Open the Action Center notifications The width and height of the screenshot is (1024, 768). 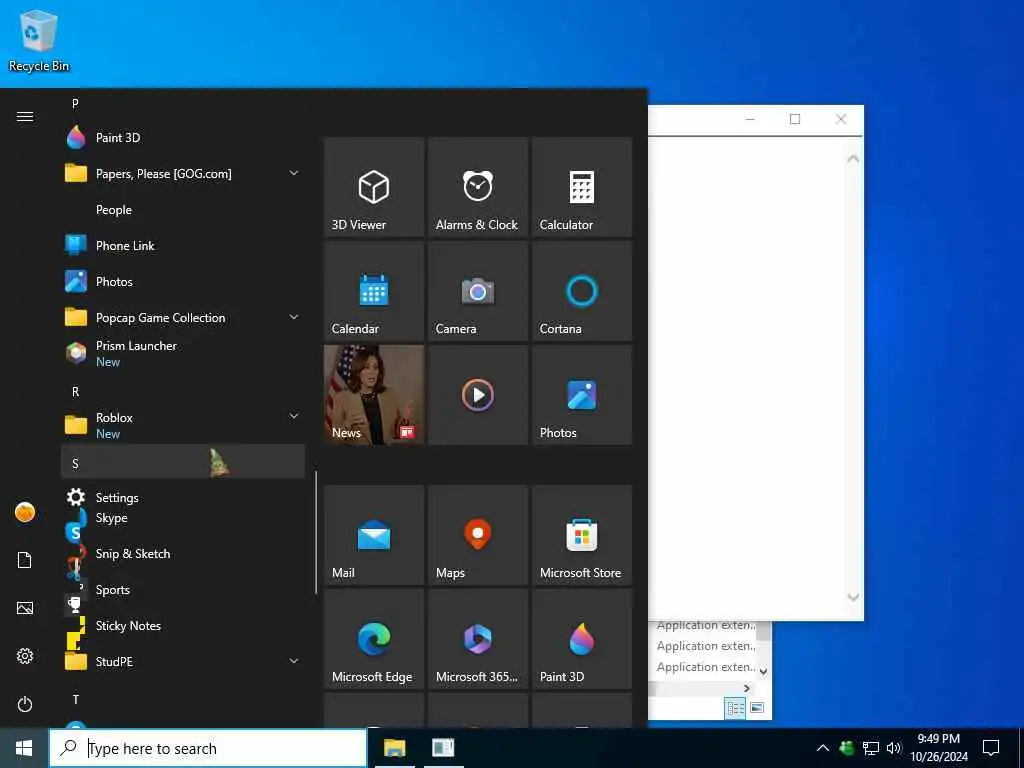pos(991,748)
